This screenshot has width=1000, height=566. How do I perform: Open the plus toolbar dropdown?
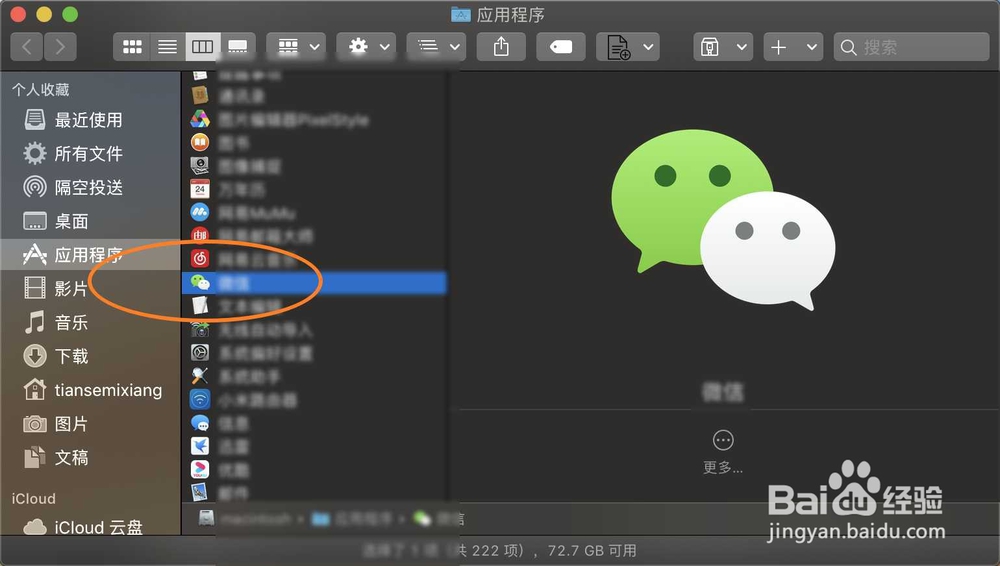coord(793,47)
